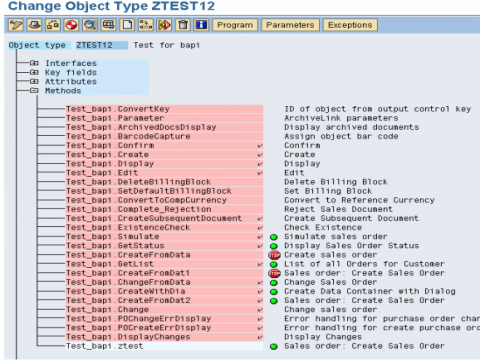Click green dot for List of all Orders
The image size is (480, 360).
[x=274, y=264]
